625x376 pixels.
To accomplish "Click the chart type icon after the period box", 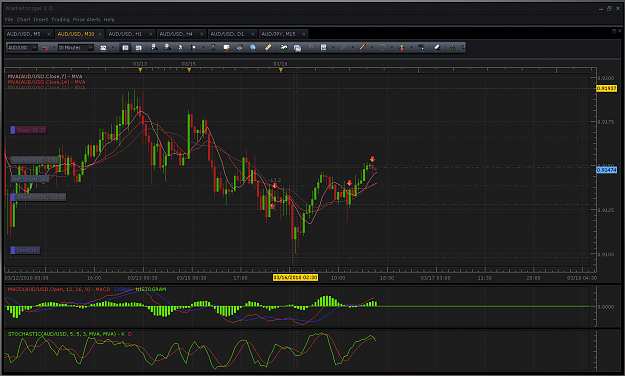I will [103, 48].
